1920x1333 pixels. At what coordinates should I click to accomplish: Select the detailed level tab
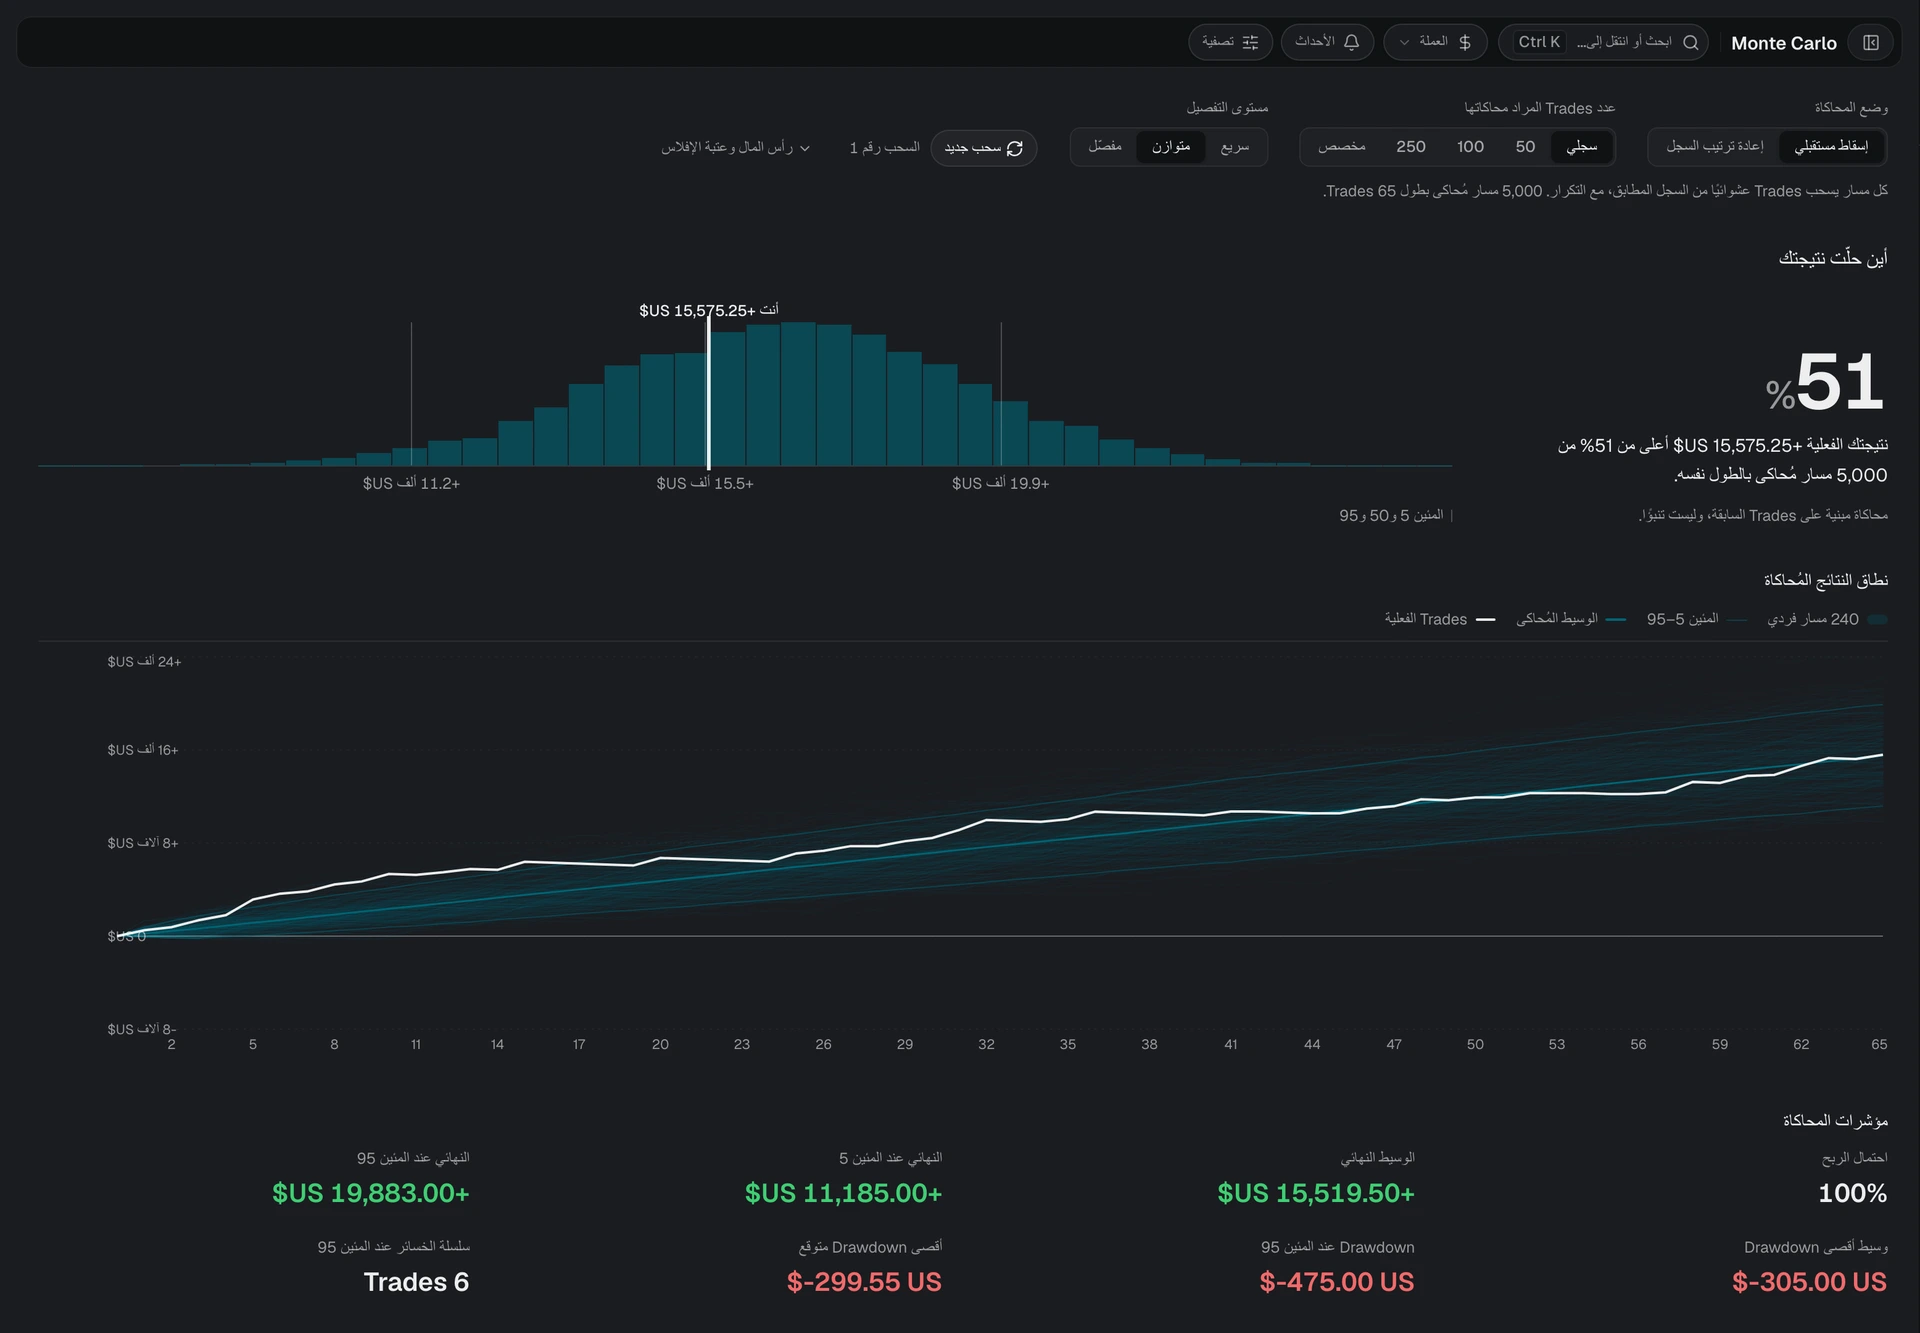pyautogui.click(x=1105, y=147)
